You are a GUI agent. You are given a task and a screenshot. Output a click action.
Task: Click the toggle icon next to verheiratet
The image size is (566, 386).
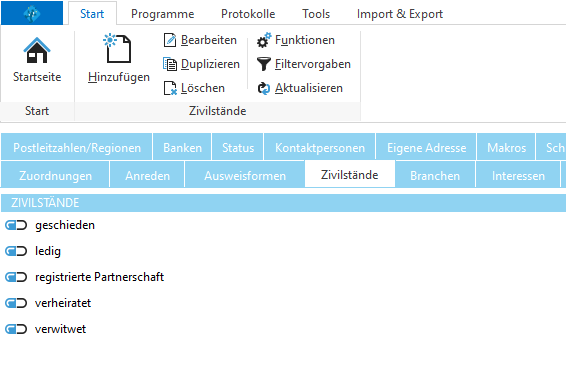16,303
